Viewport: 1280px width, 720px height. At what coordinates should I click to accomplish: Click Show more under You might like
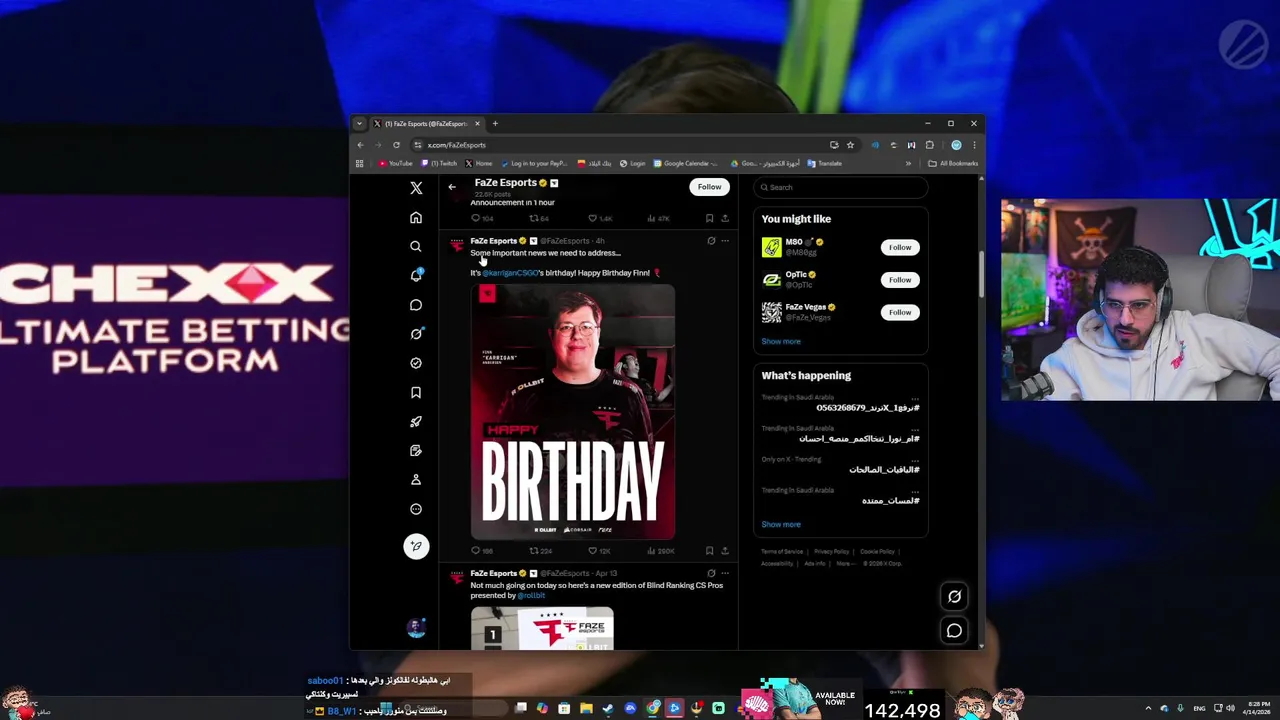coord(781,341)
